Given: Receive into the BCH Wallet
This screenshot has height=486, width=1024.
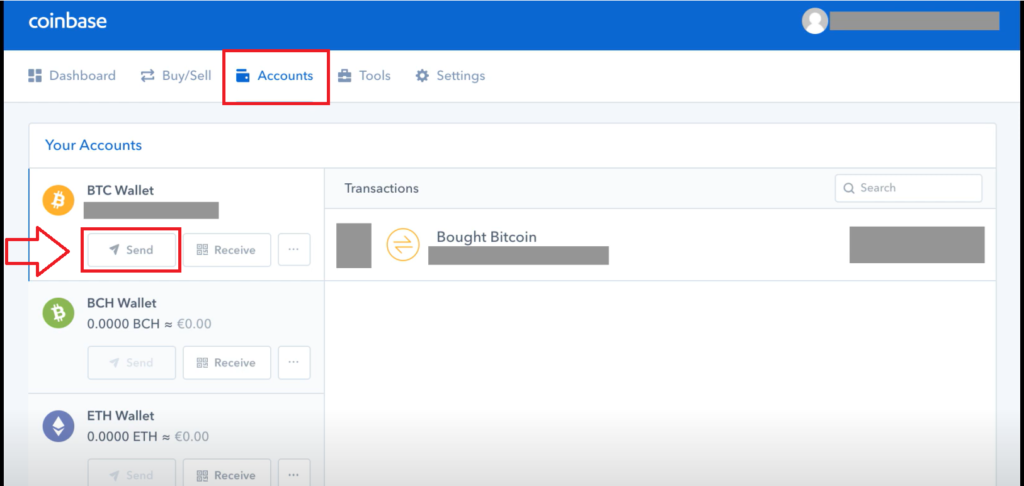Looking at the screenshot, I should click(227, 363).
